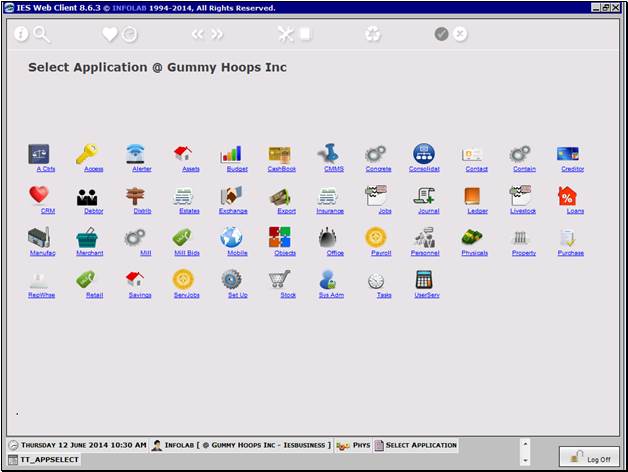The image size is (628, 472).
Task: Click the Export link
Action: pos(286,211)
